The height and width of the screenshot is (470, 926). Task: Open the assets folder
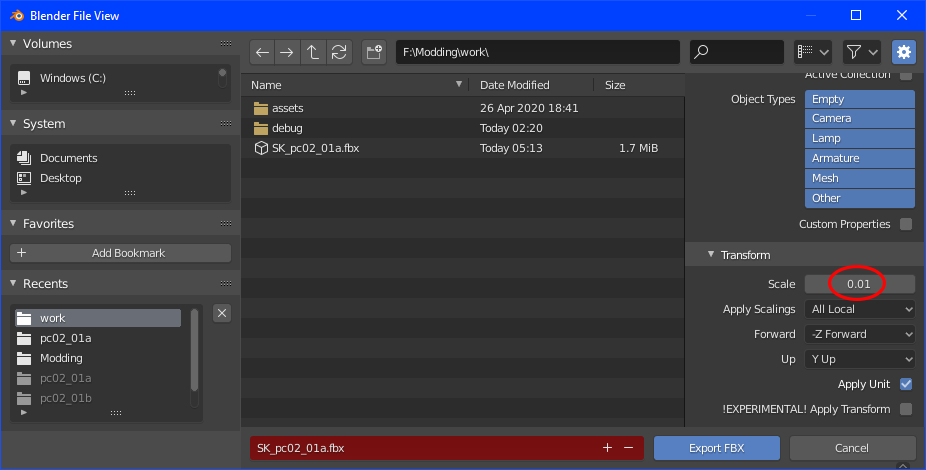pyautogui.click(x=288, y=108)
